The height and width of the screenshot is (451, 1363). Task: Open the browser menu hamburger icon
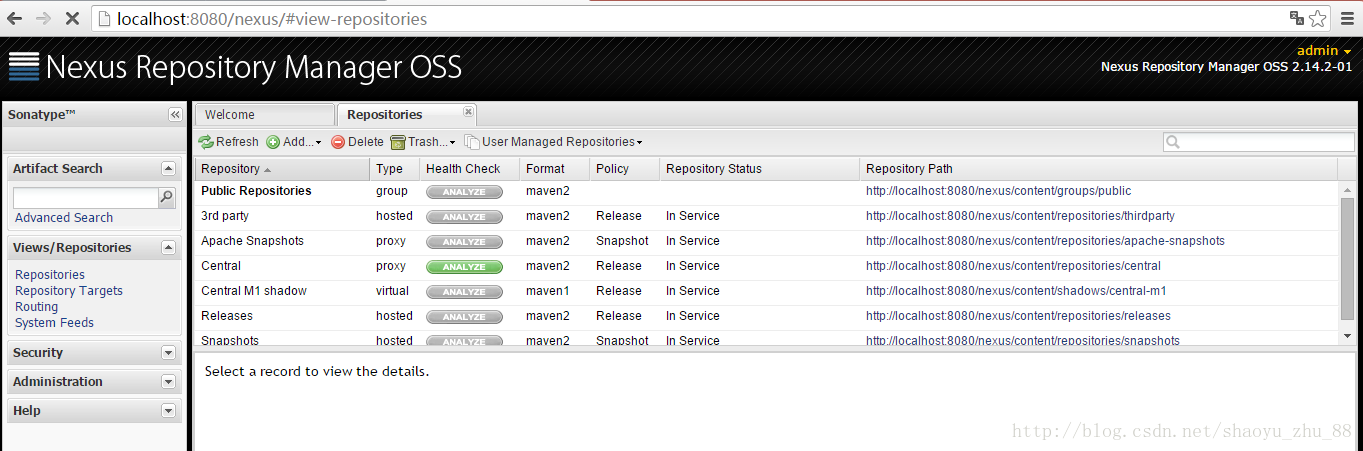[1346, 18]
